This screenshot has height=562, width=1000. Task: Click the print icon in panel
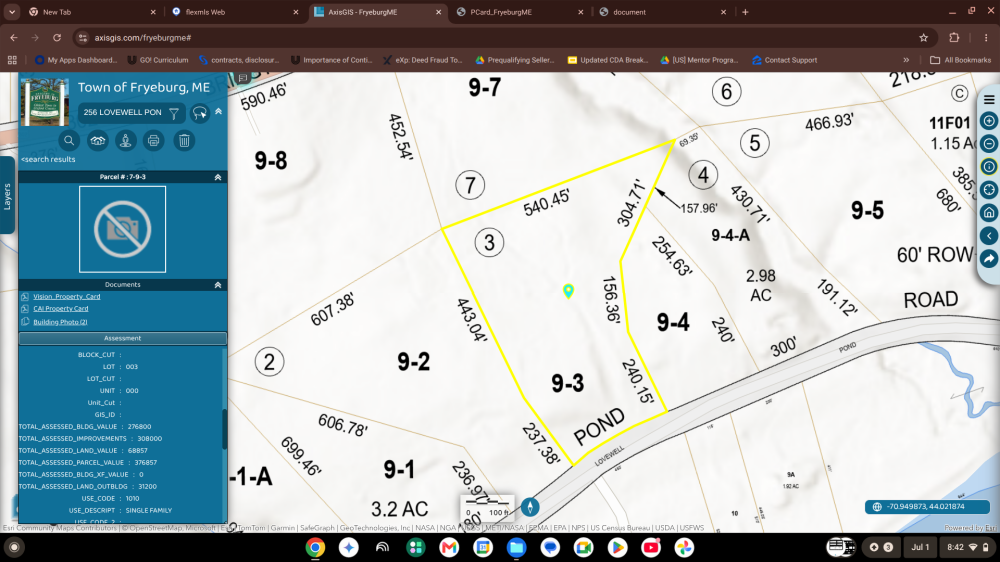point(154,140)
